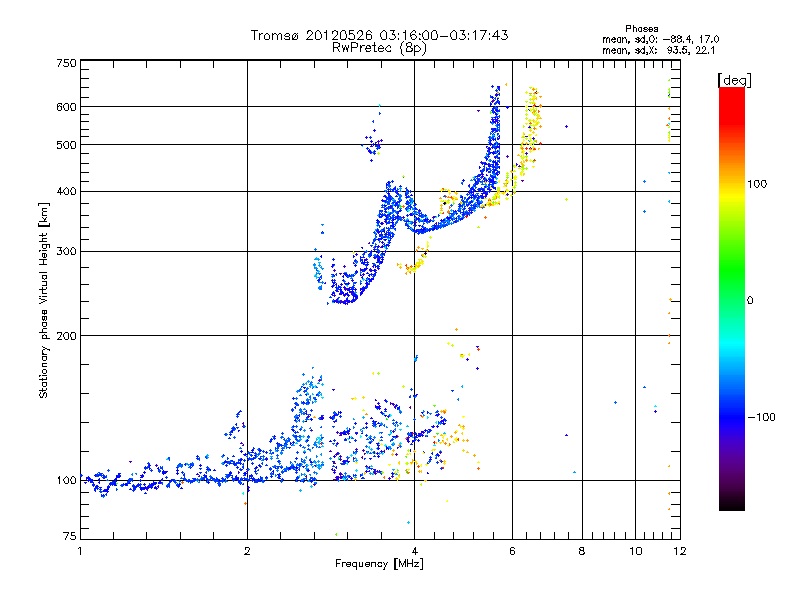The height and width of the screenshot is (600, 800).
Task: Click the y-axis label '750'
Action: (66, 63)
